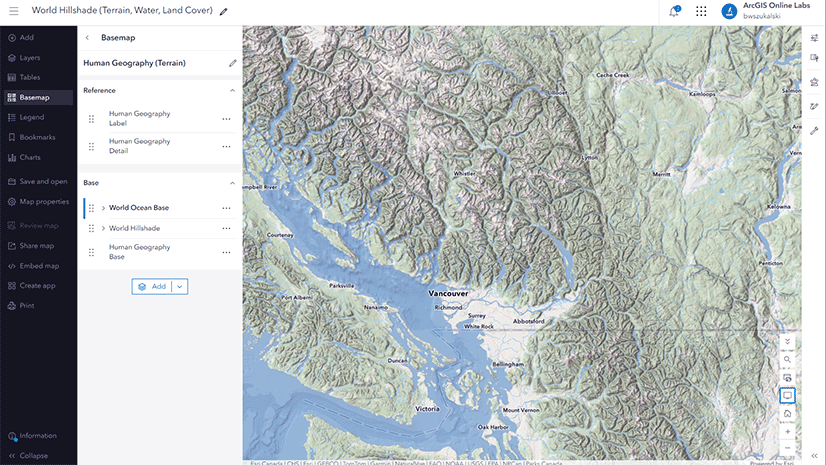
Task: Open the hamburger menu
Action: pos(14,11)
